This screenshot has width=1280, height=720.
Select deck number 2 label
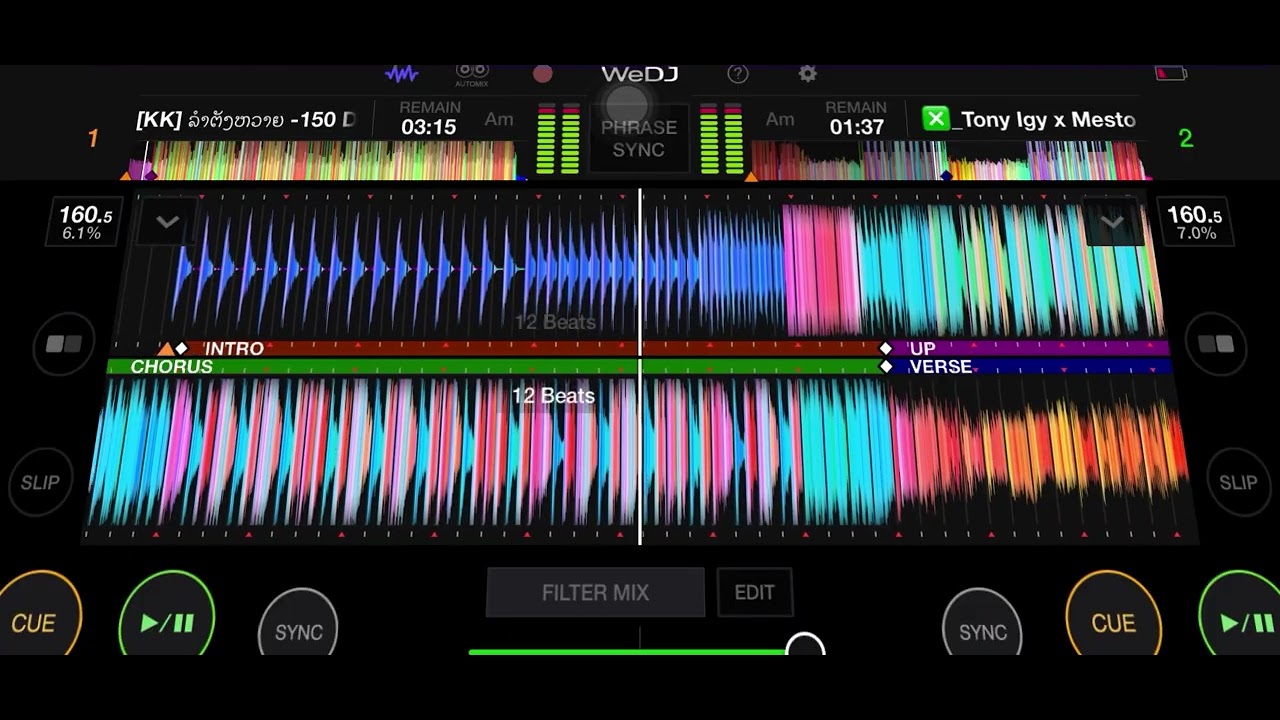[x=1186, y=138]
